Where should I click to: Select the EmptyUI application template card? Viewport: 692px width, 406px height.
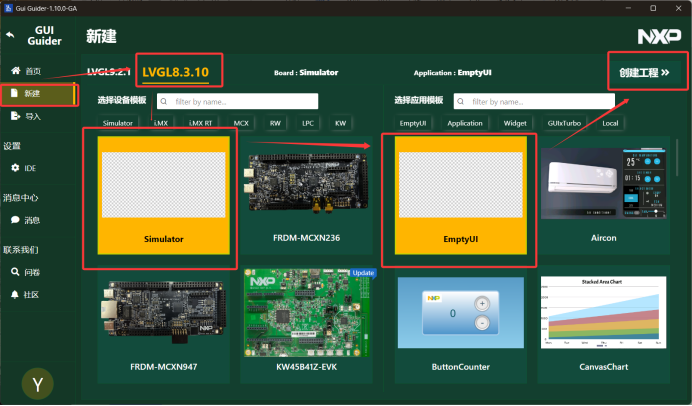[461, 195]
